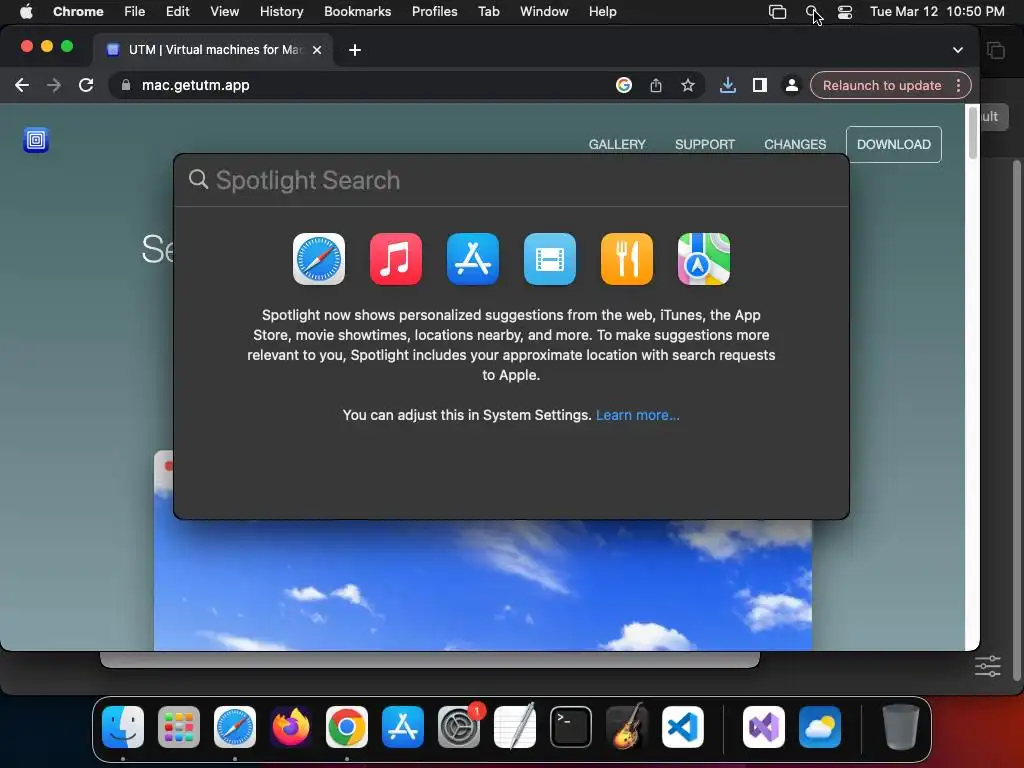View site information lock icon
1024x768 pixels.
[126, 86]
